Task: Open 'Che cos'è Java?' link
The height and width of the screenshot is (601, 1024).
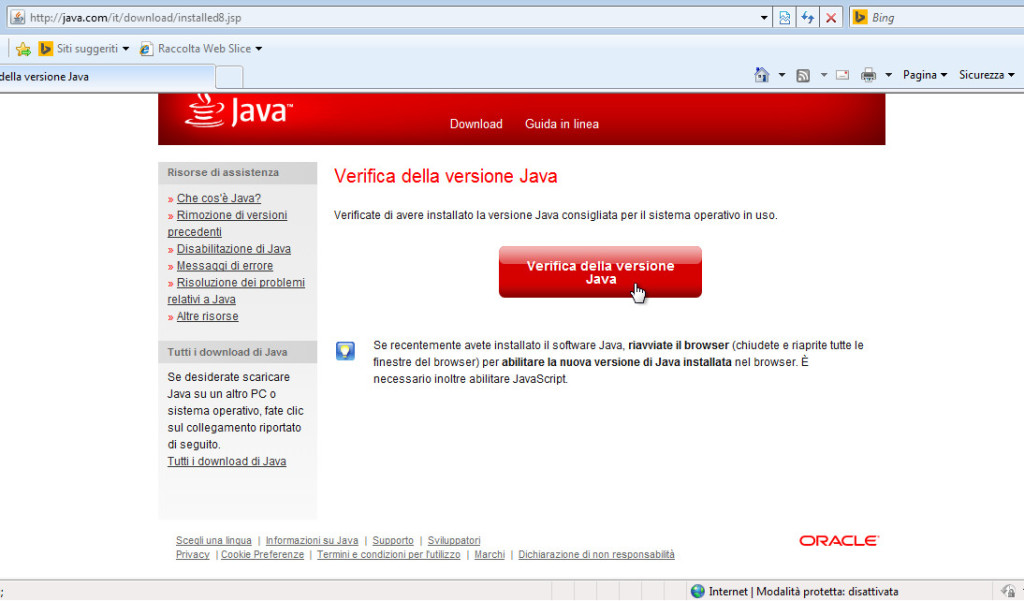Action: [x=218, y=198]
